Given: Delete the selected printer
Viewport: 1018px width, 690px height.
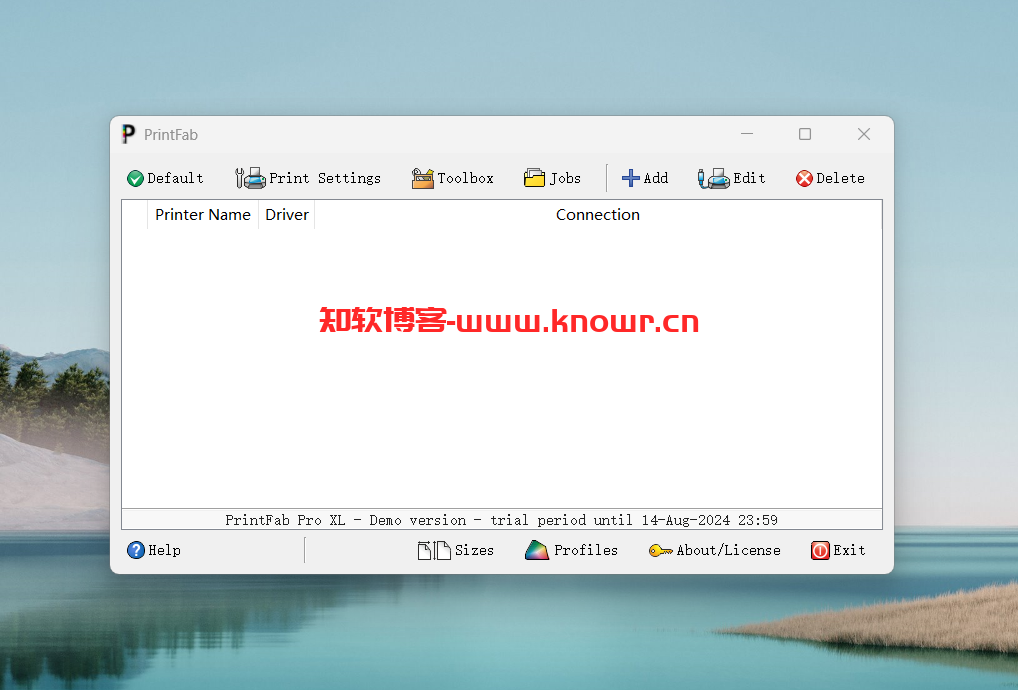Looking at the screenshot, I should (x=830, y=179).
